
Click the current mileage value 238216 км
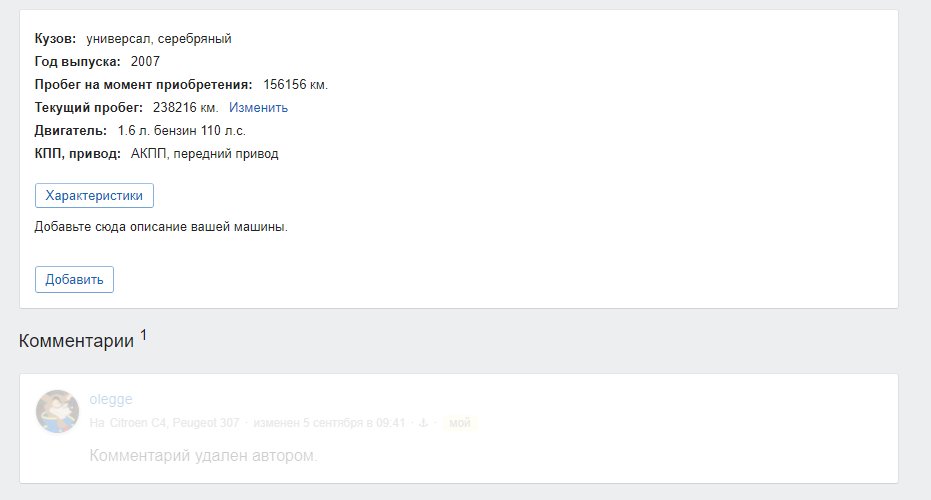185,107
